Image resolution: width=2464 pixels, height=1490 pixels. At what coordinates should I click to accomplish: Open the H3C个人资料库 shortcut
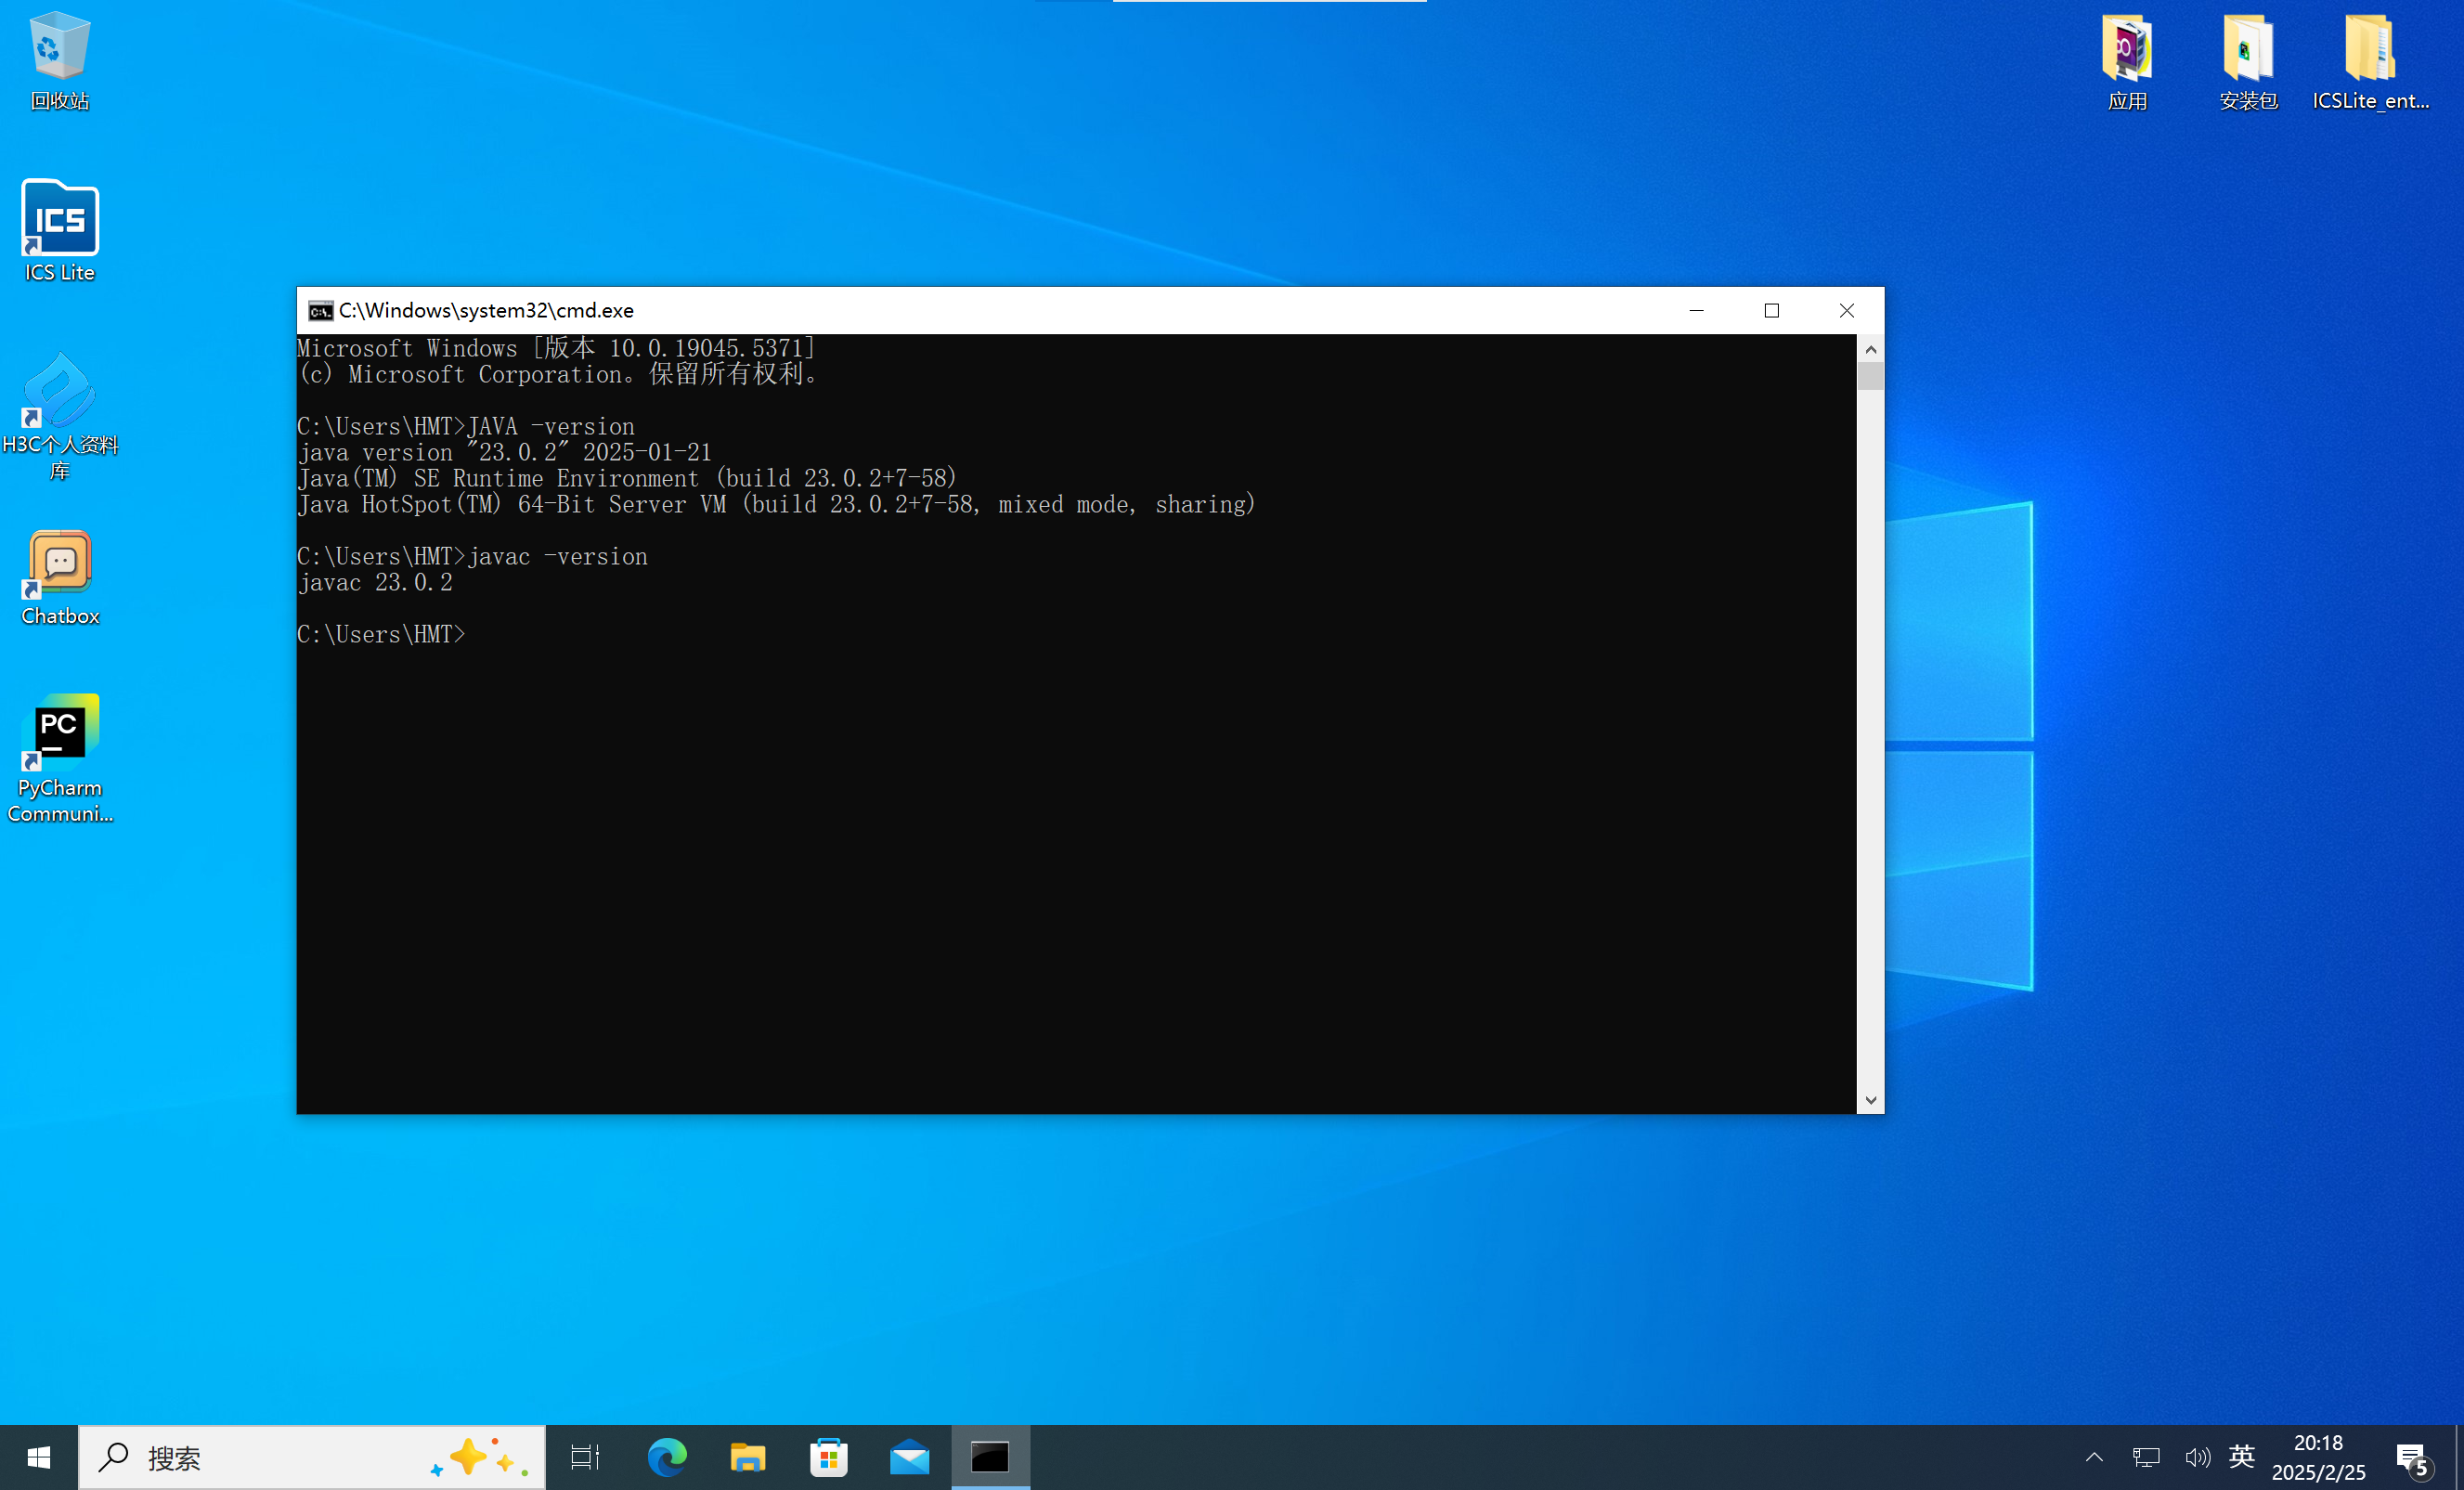[x=60, y=392]
